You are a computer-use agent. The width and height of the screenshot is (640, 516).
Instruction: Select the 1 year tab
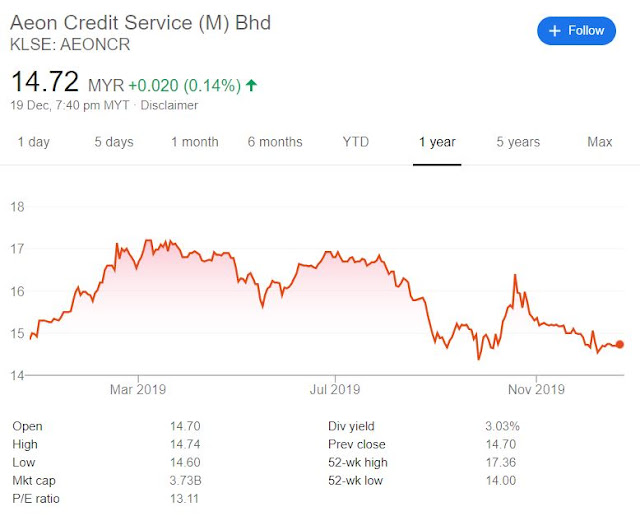click(x=437, y=142)
